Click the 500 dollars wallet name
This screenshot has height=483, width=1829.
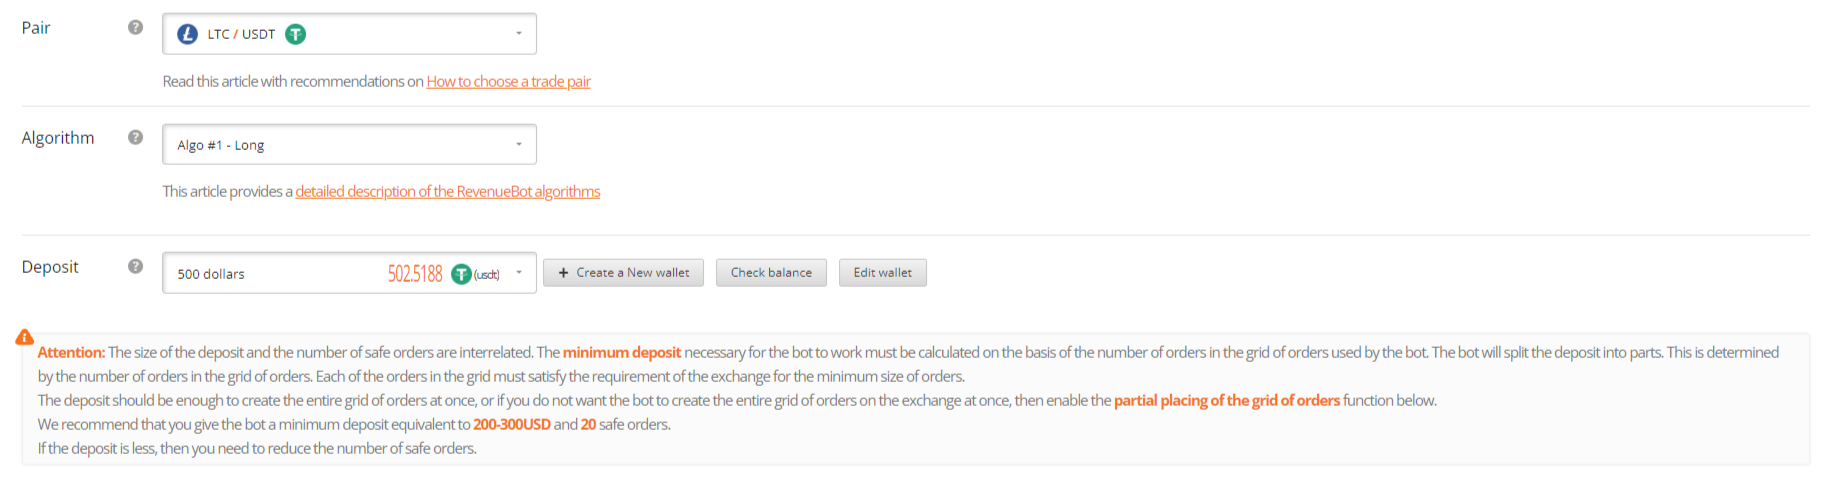coord(211,274)
